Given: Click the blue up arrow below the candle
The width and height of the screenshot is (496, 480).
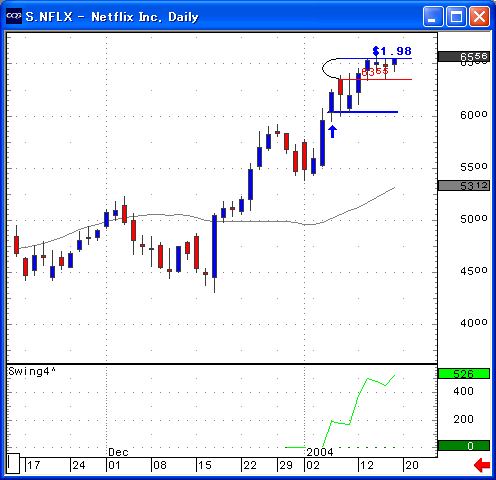Looking at the screenshot, I should point(332,131).
